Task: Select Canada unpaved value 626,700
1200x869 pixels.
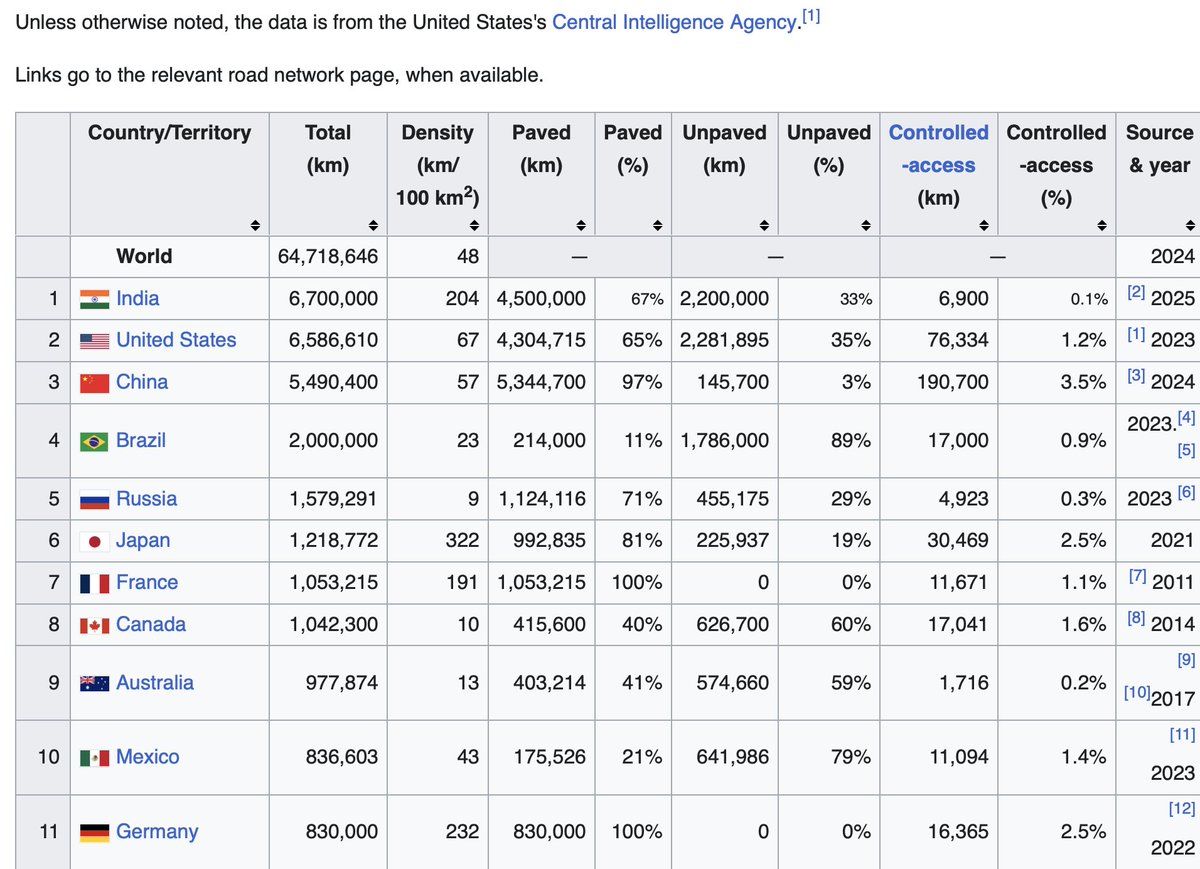Action: click(x=733, y=625)
